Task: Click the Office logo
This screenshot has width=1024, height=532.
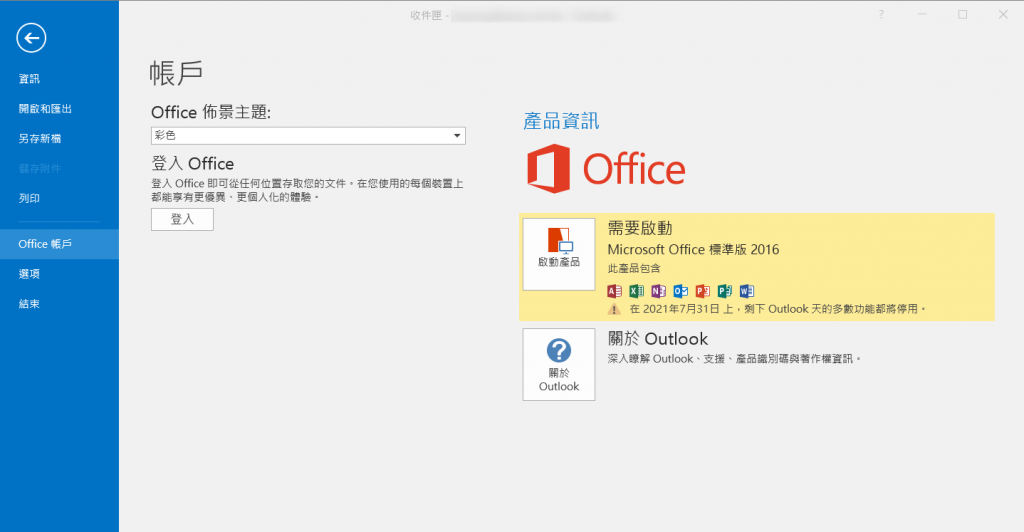Action: point(606,169)
